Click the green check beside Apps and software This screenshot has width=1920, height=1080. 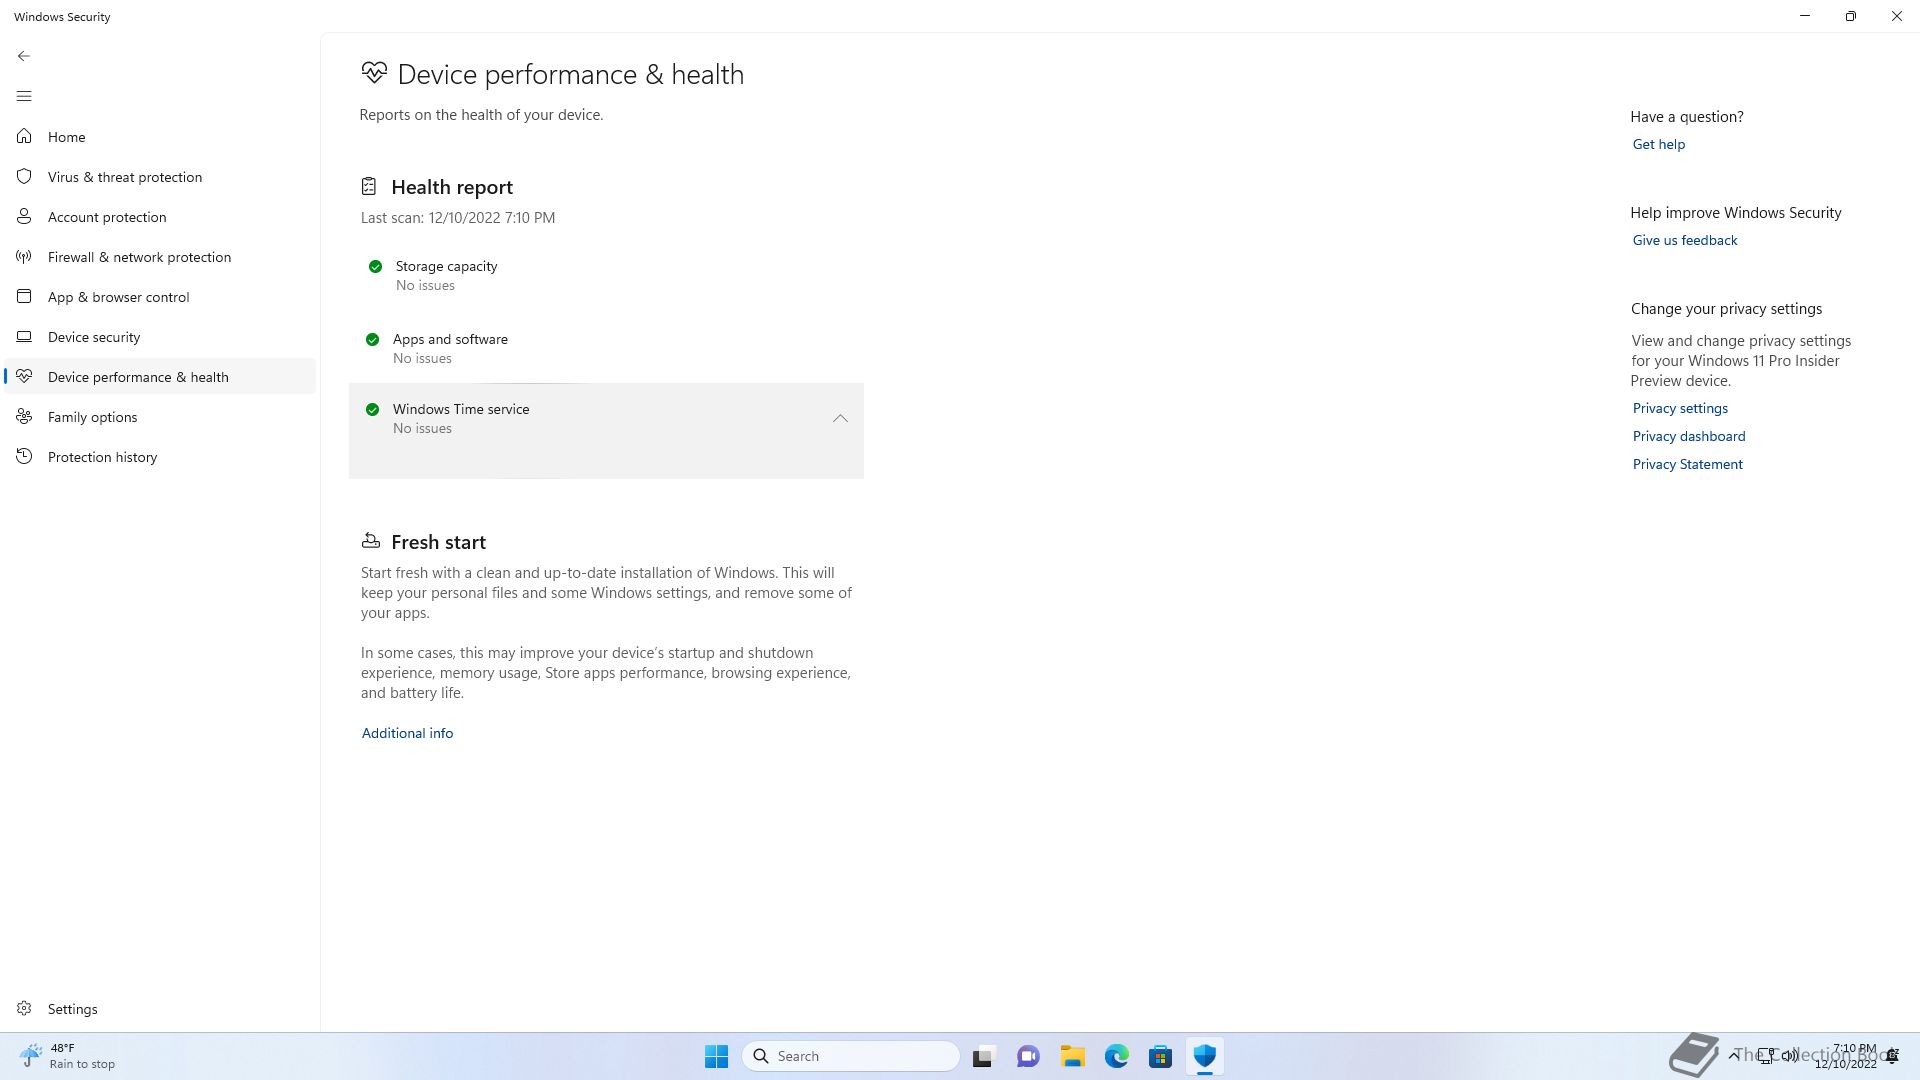372,339
